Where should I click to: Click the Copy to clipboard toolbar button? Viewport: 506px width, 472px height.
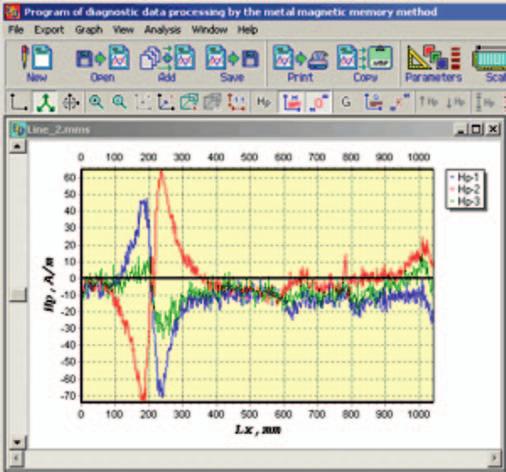pos(365,63)
